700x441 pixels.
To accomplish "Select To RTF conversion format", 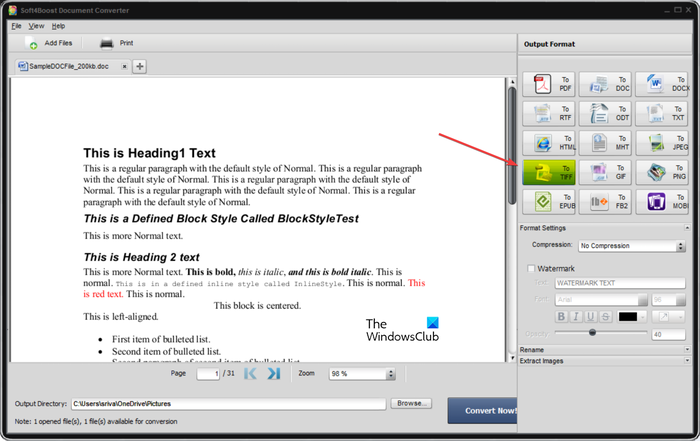I will (x=549, y=113).
